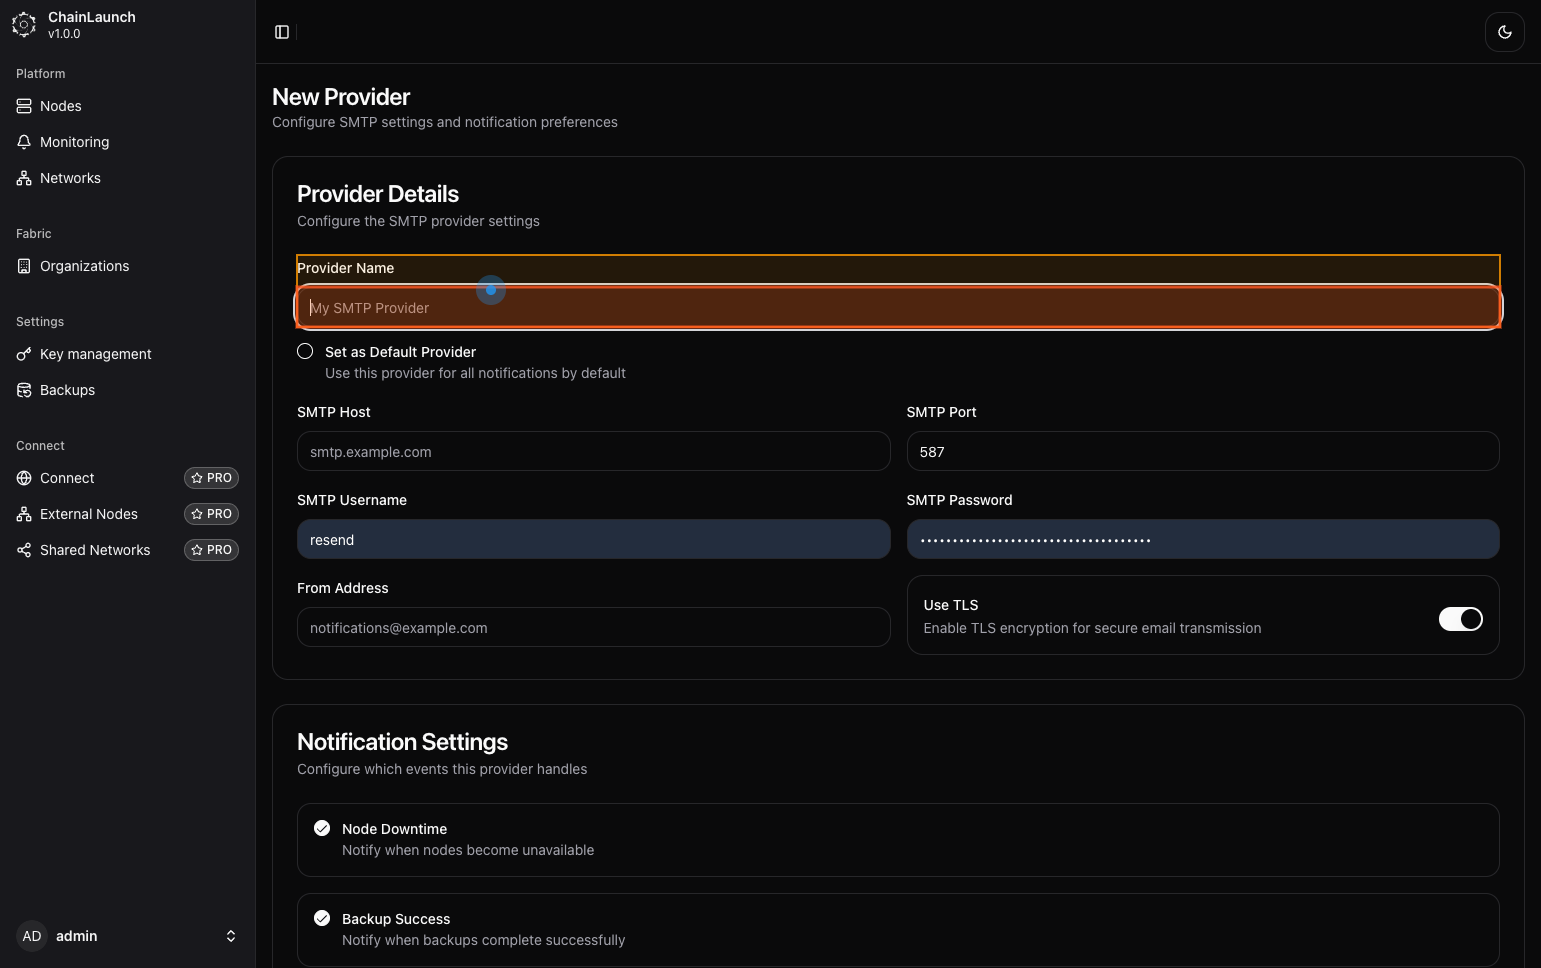1541x968 pixels.
Task: Click the Networks icon in sidebar
Action: coord(24,178)
